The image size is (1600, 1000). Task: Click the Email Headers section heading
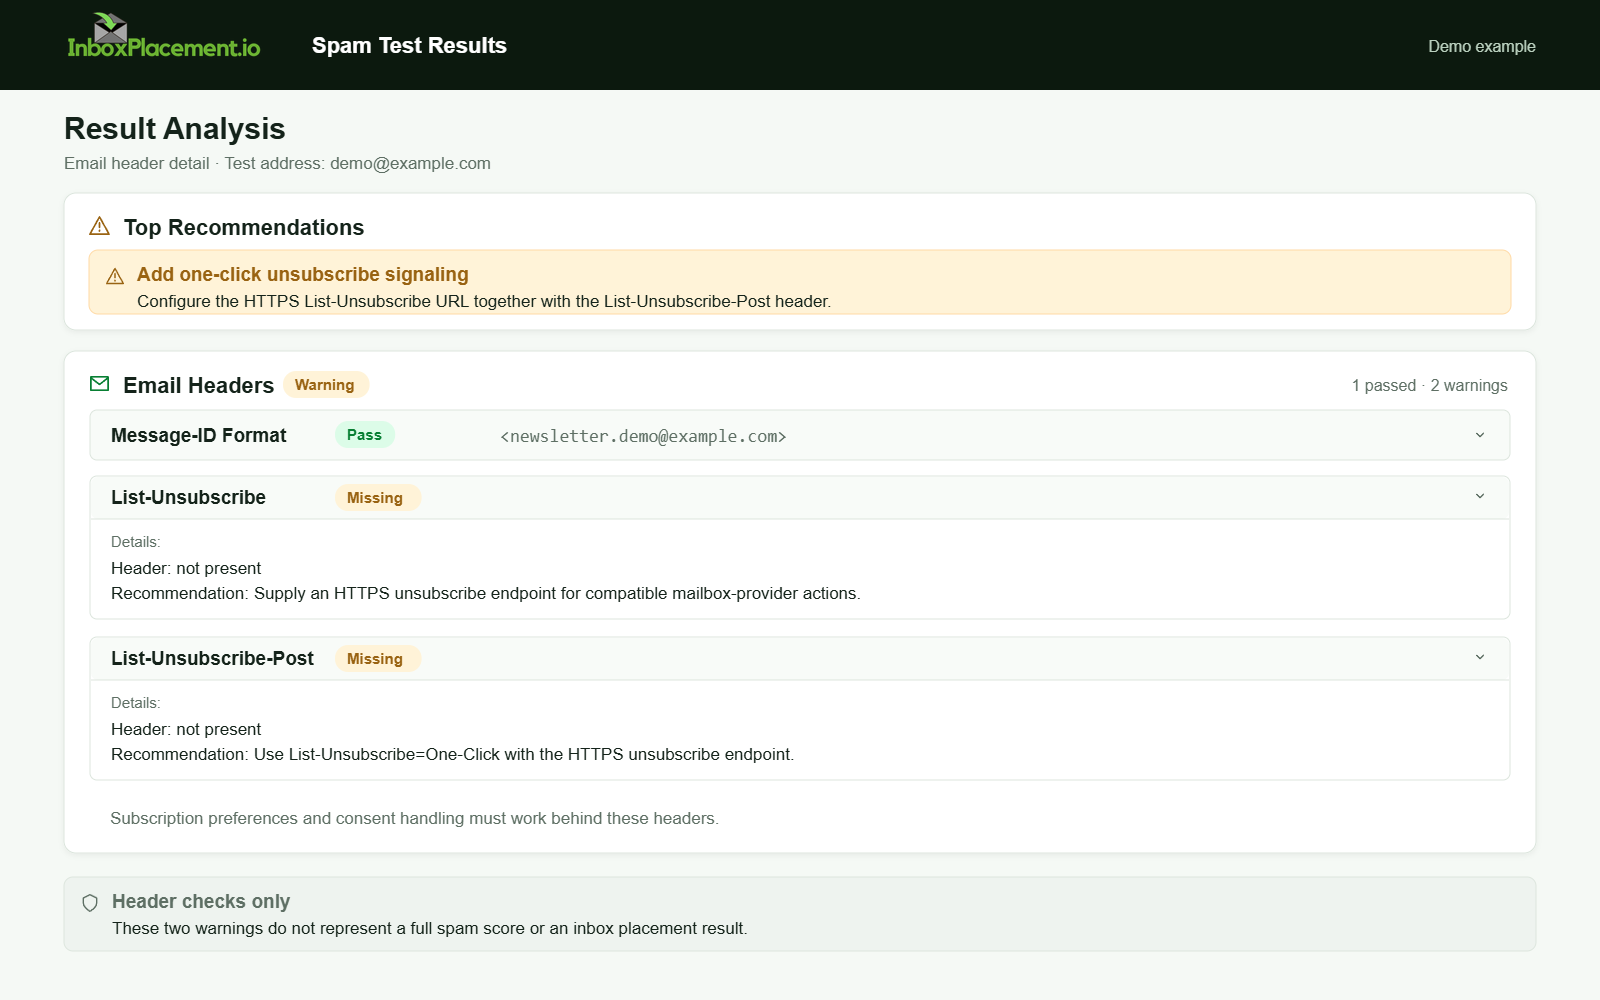(198, 385)
